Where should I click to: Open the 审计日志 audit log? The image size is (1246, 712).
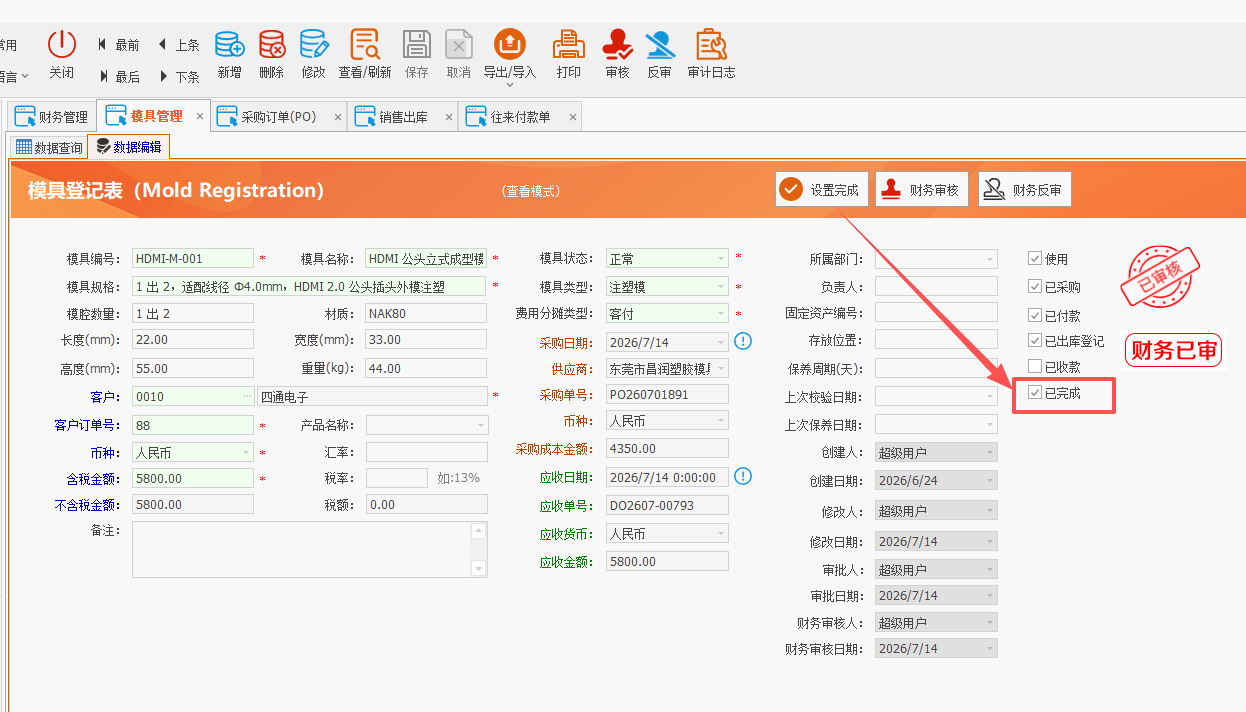point(711,44)
